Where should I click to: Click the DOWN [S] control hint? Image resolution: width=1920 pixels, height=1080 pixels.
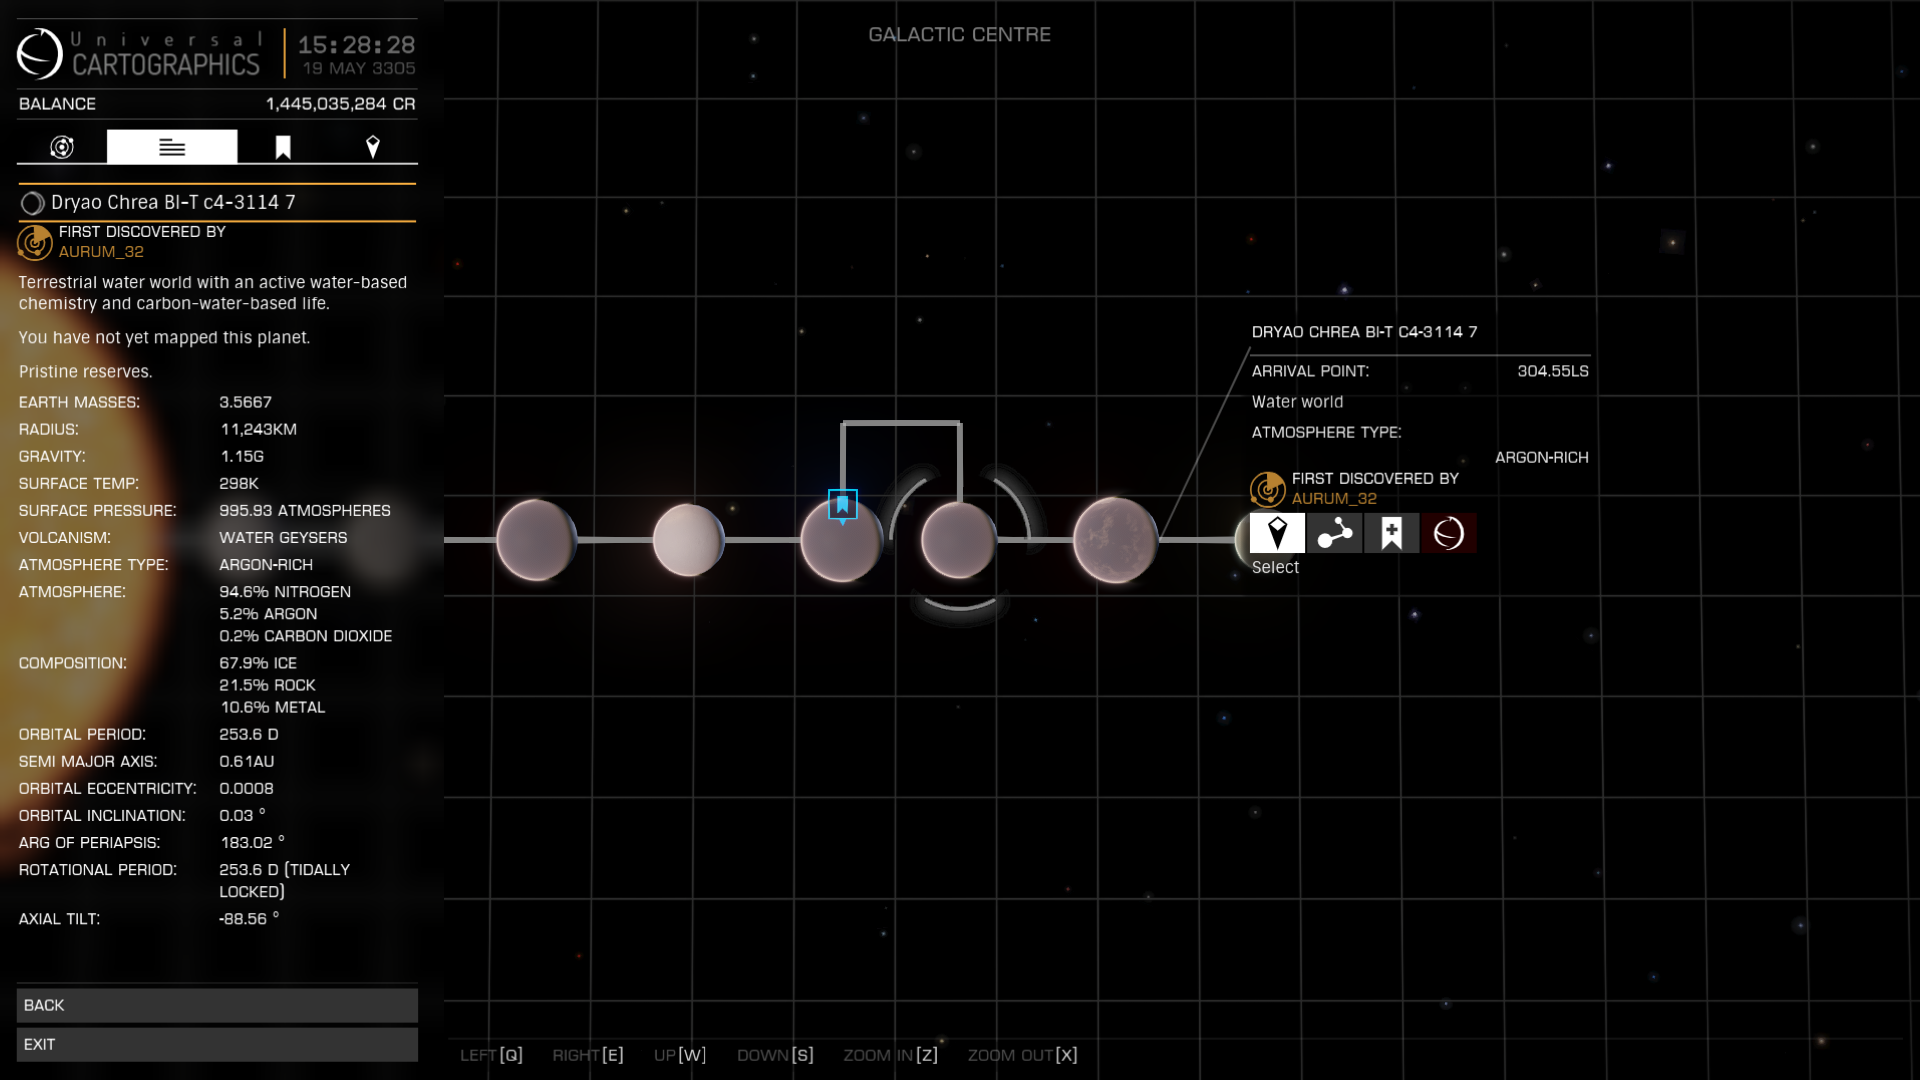tap(775, 1055)
